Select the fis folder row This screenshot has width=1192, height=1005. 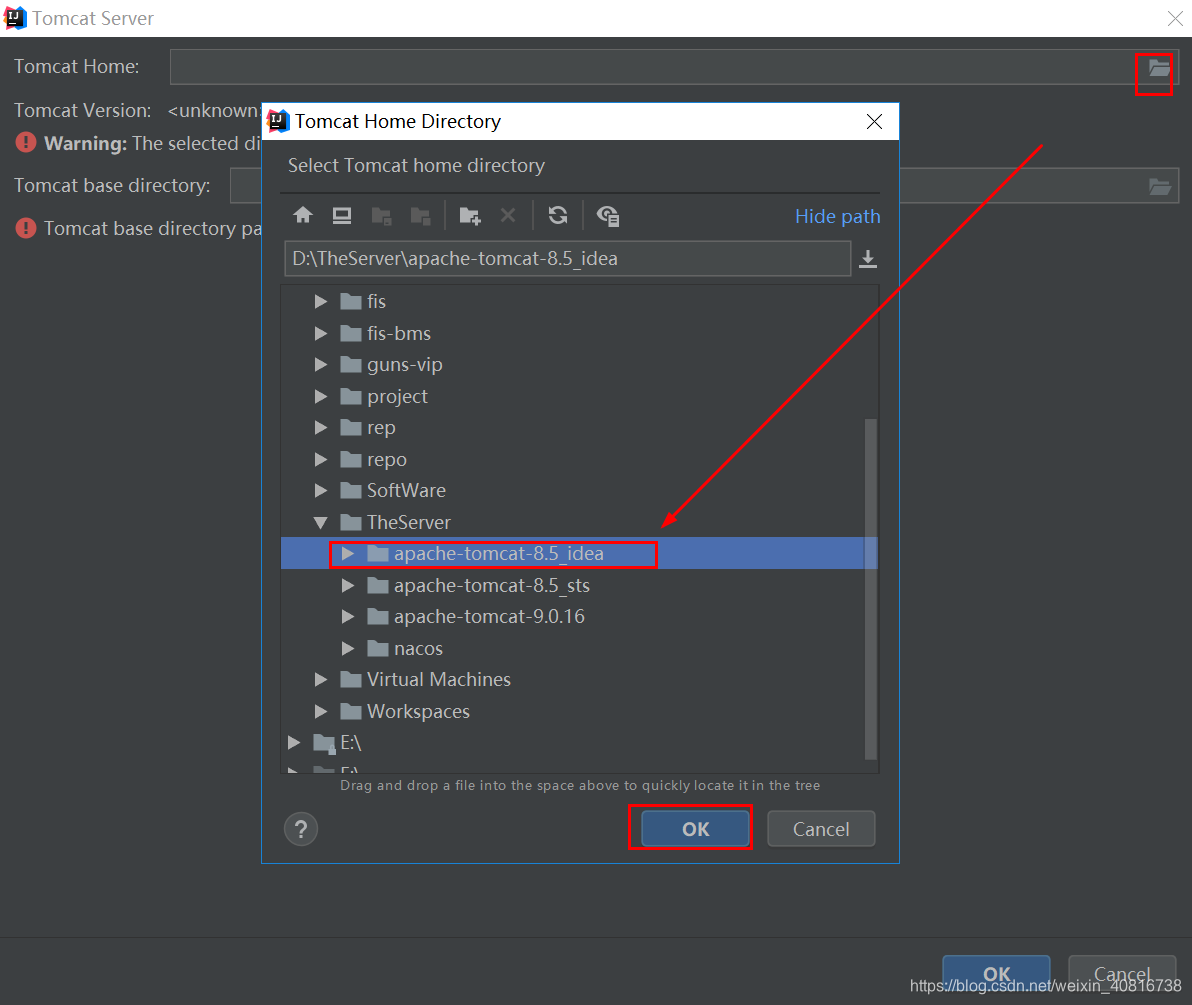pyautogui.click(x=579, y=302)
